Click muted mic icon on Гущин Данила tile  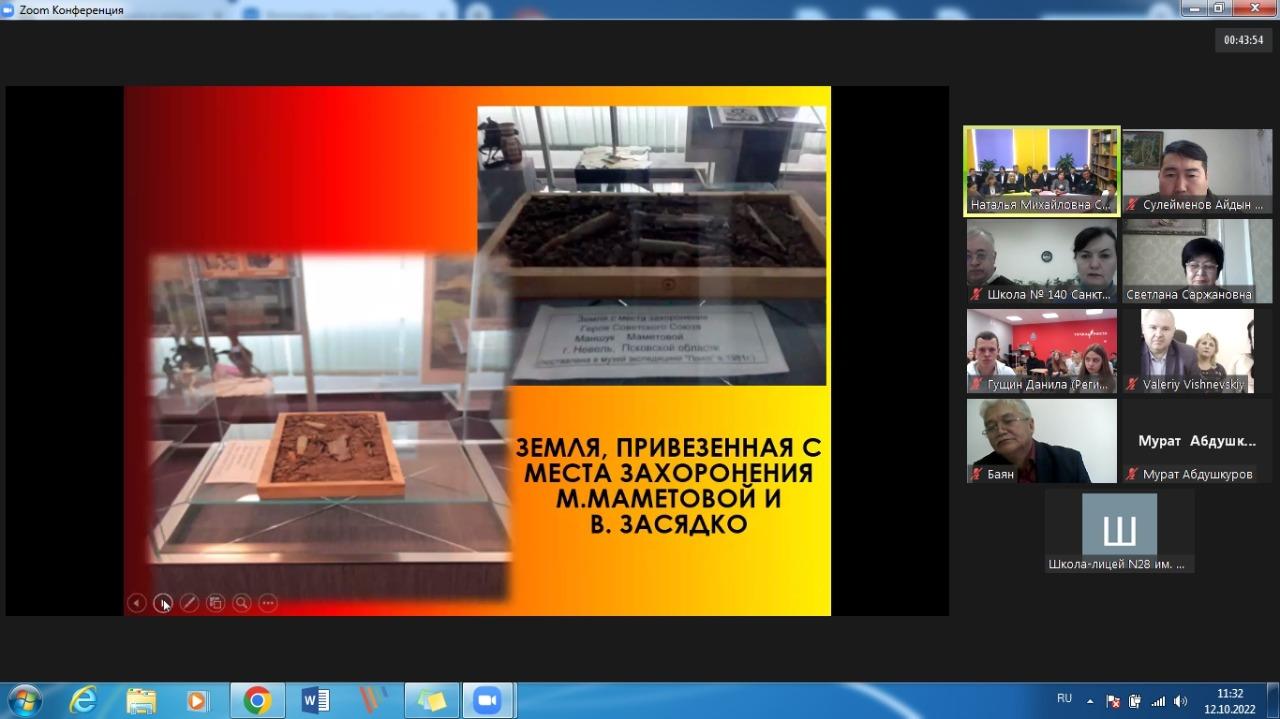click(977, 385)
